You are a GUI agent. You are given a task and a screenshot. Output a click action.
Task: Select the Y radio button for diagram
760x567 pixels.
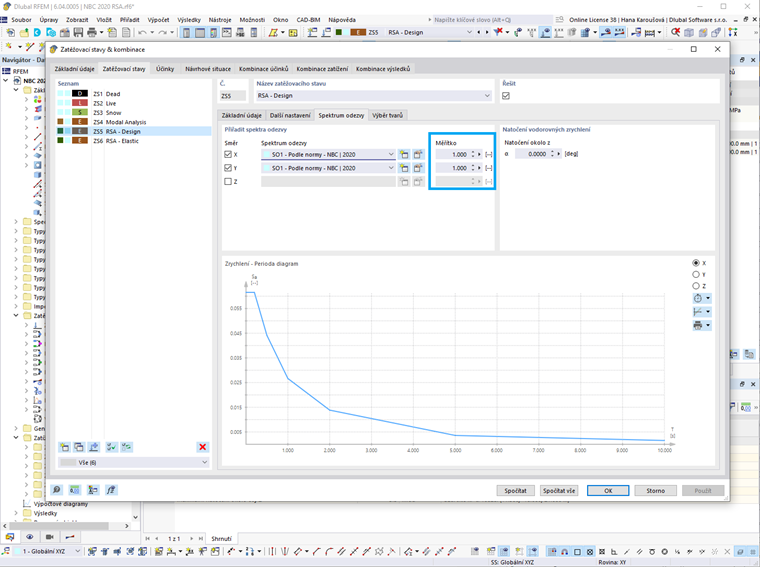pyautogui.click(x=696, y=274)
